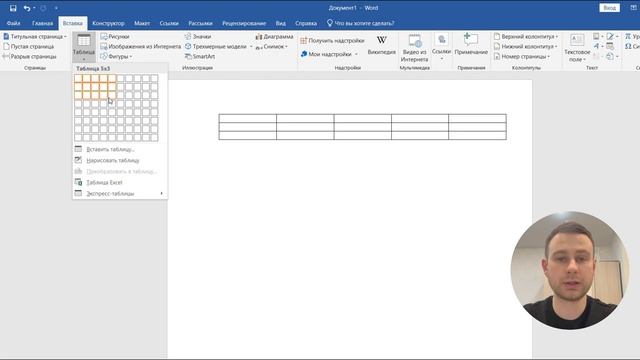Click the first cell of the document table

(x=247, y=118)
